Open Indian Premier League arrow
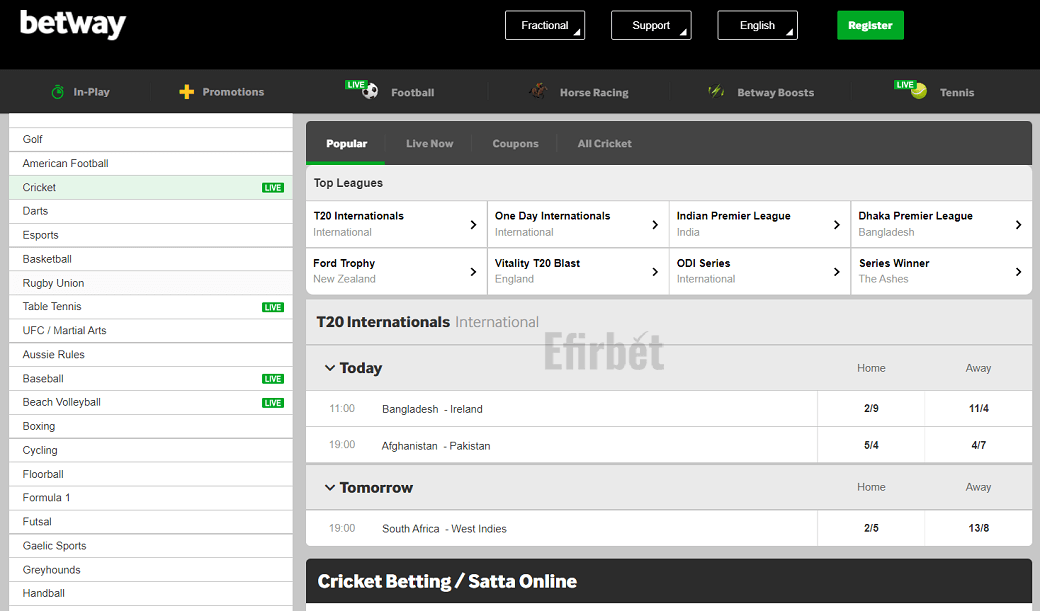 836,225
